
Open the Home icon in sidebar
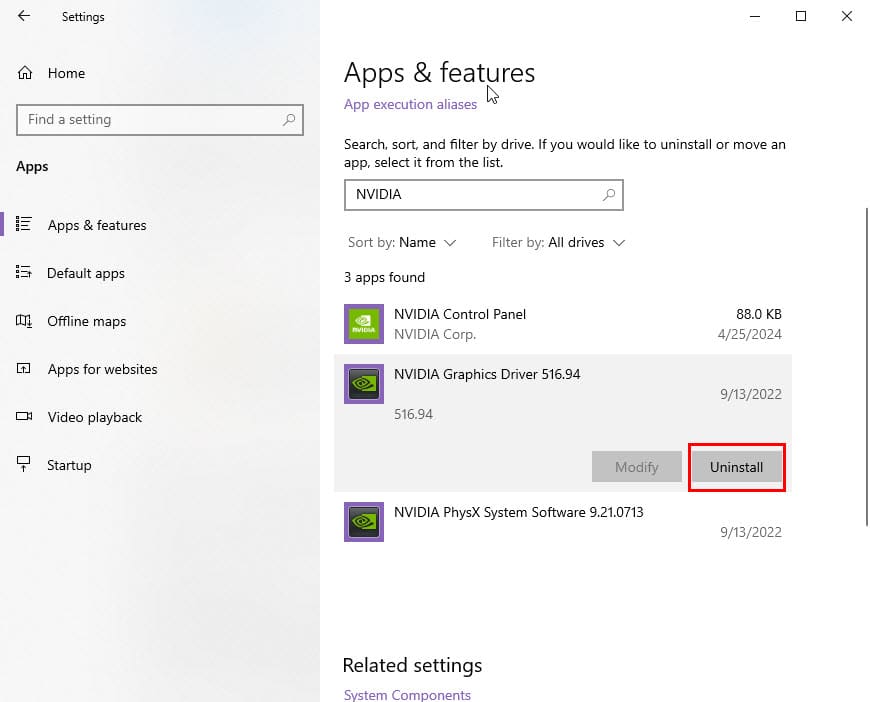pos(25,73)
